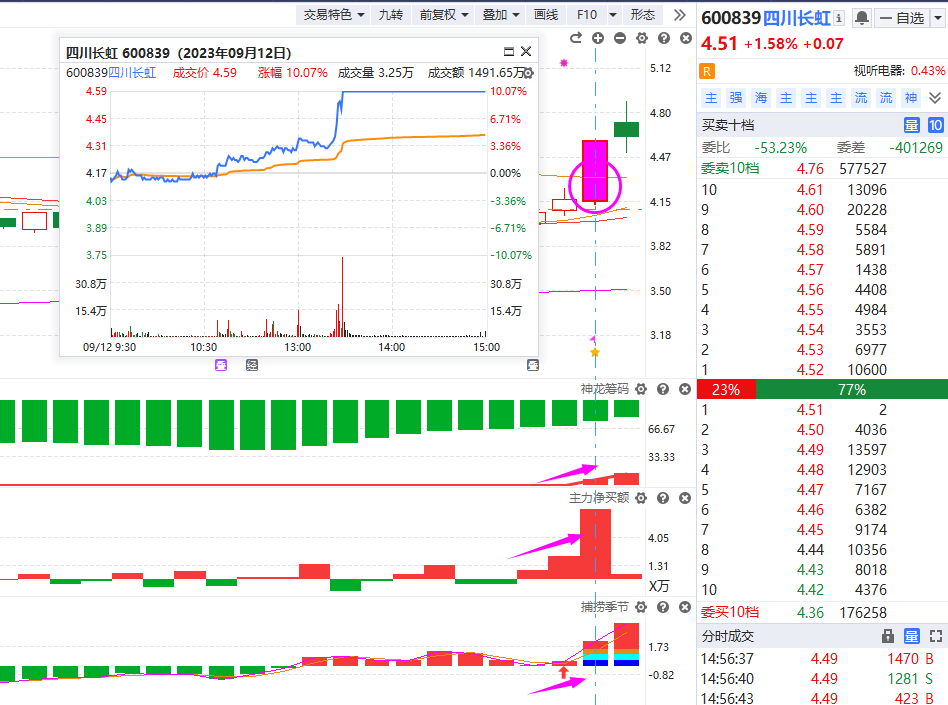
Task: Set a price alert with bell icon
Action: pyautogui.click(x=862, y=18)
